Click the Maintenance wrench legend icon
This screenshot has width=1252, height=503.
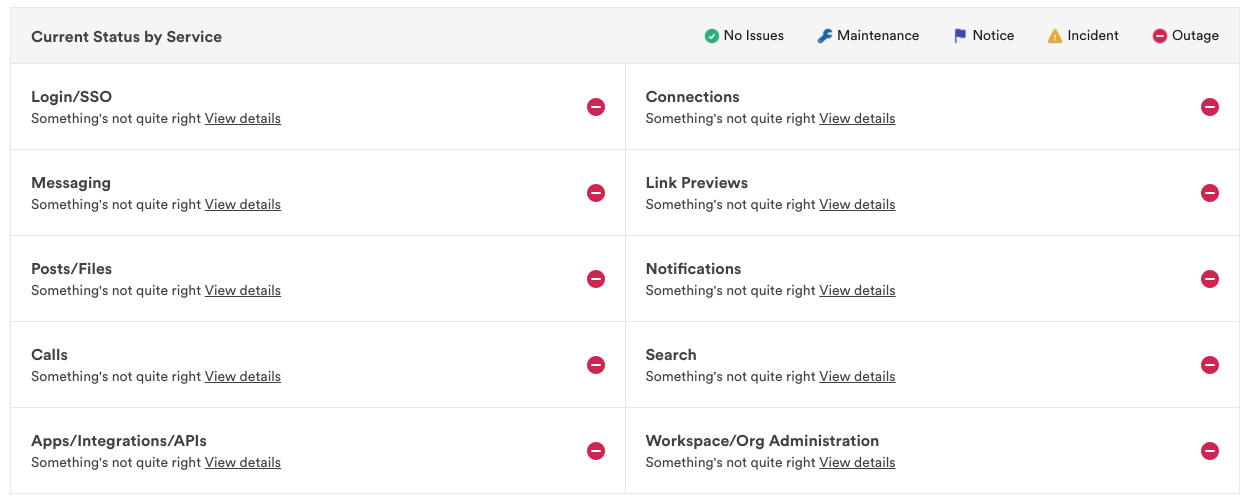tap(825, 36)
